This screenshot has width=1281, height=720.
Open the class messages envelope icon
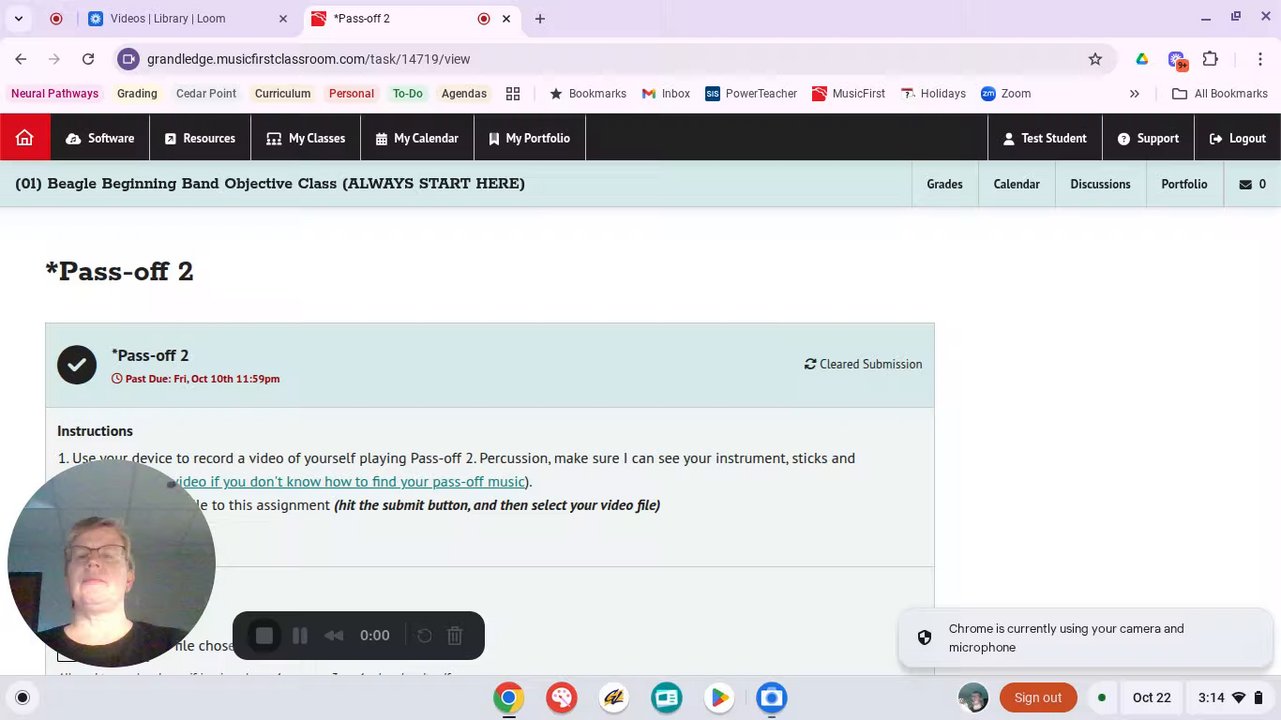[x=1252, y=184]
